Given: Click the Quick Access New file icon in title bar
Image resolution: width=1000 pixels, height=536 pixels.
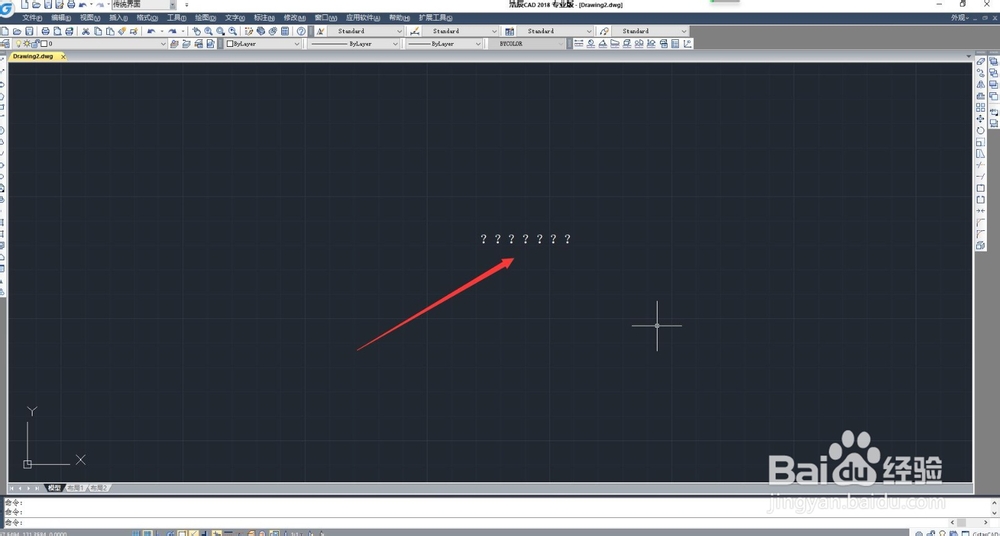Looking at the screenshot, I should [x=25, y=4].
